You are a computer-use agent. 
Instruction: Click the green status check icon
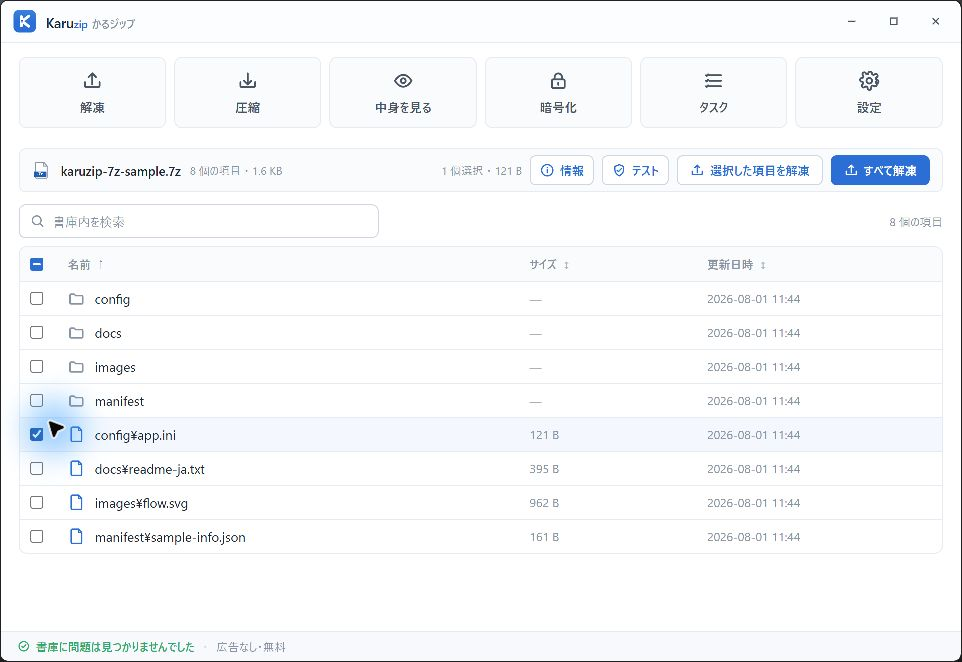[24, 647]
